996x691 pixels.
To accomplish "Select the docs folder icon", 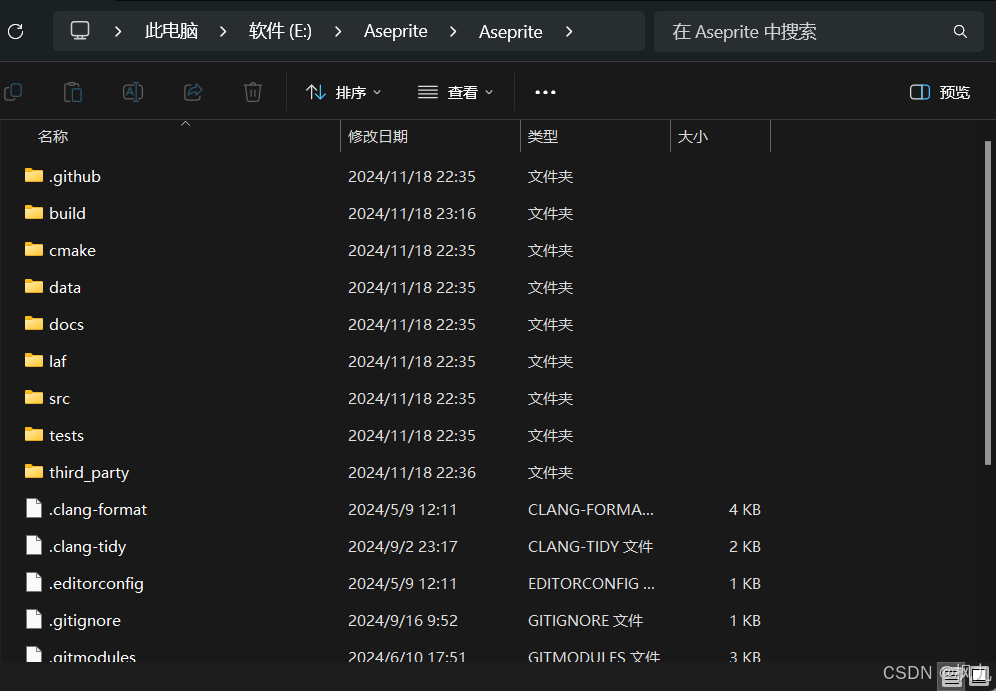I will pos(34,324).
